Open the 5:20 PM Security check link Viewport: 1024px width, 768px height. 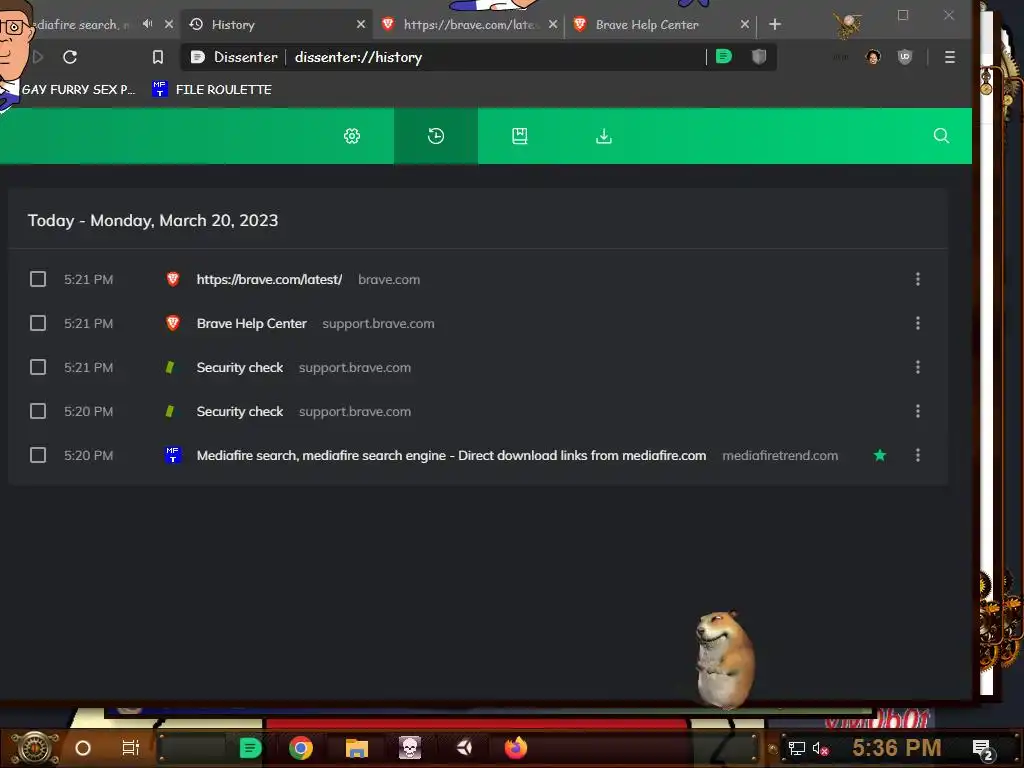click(x=240, y=411)
